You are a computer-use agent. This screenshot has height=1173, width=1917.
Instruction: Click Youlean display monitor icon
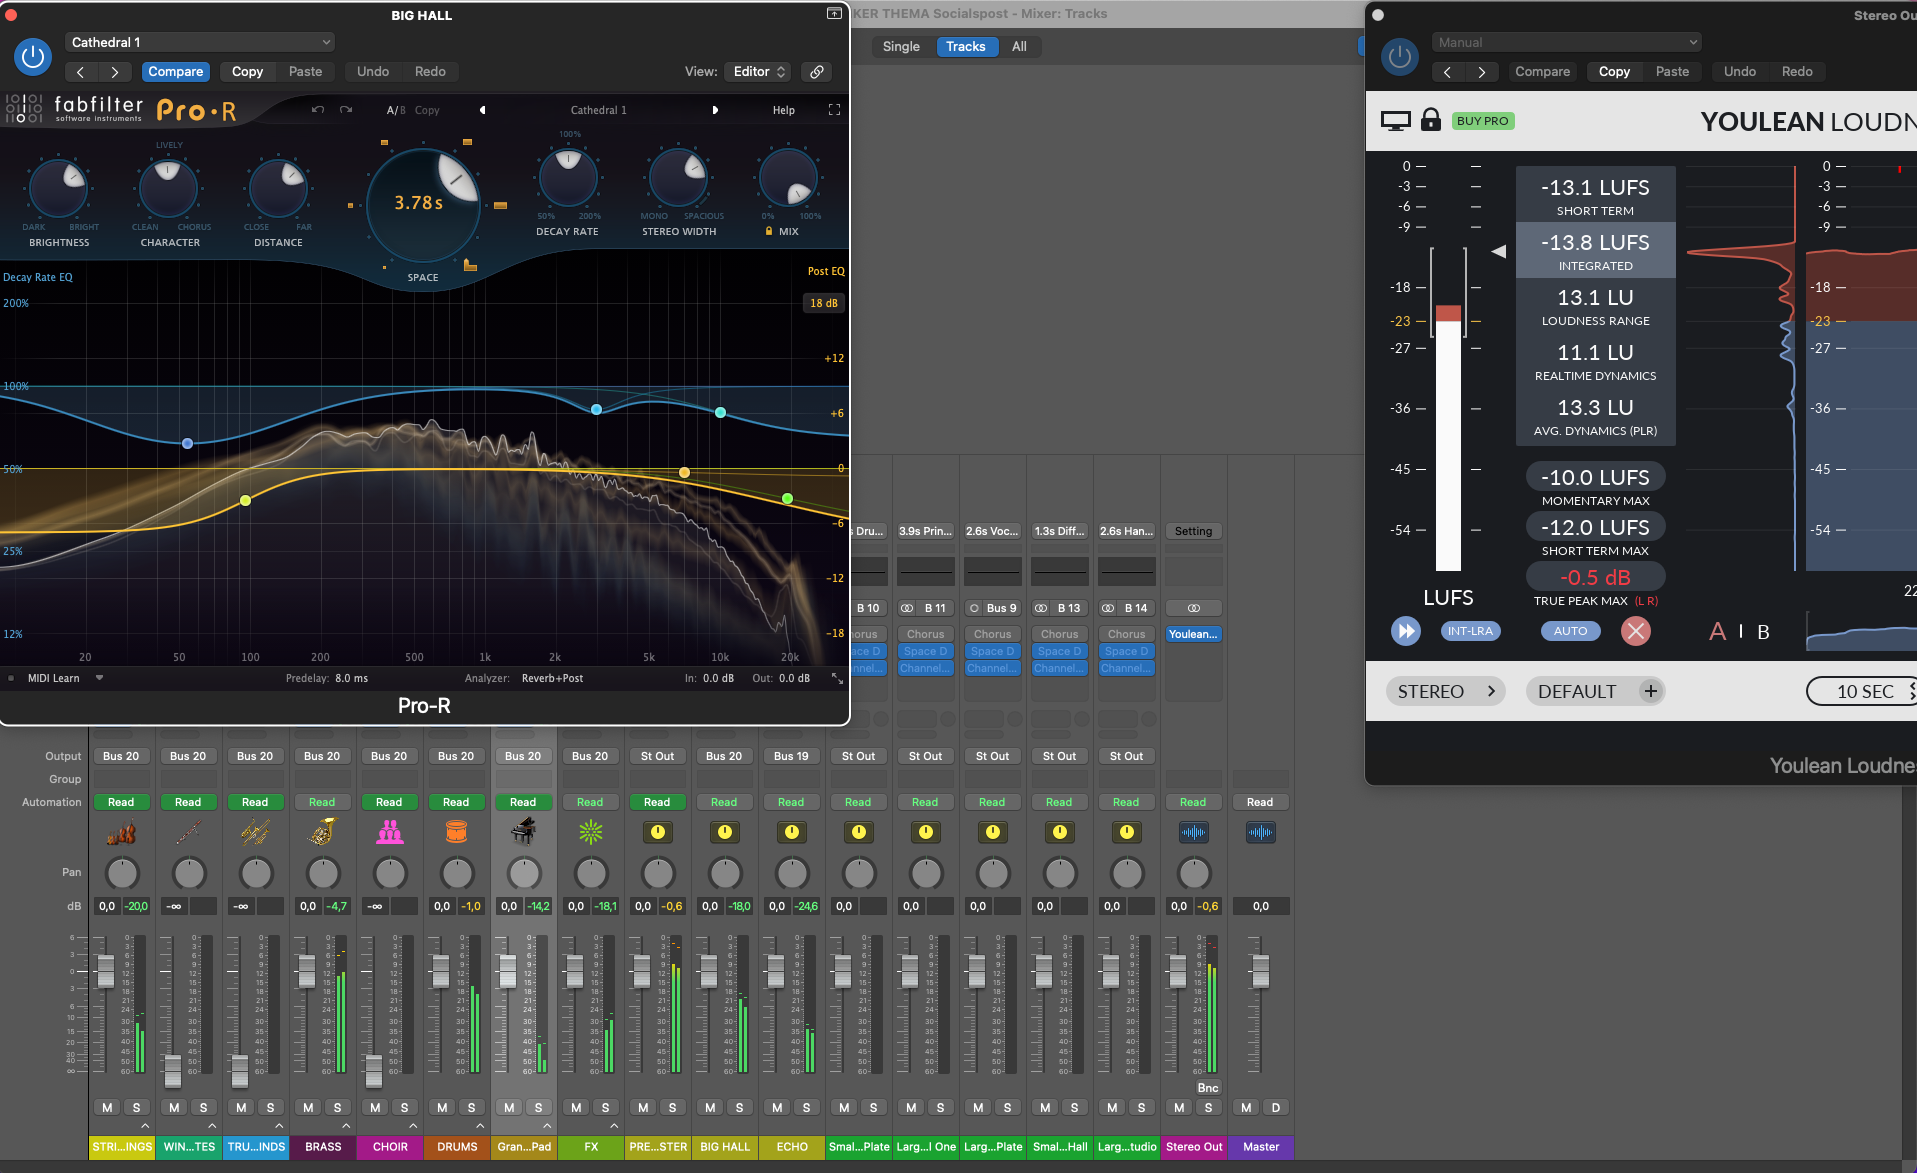(1395, 121)
